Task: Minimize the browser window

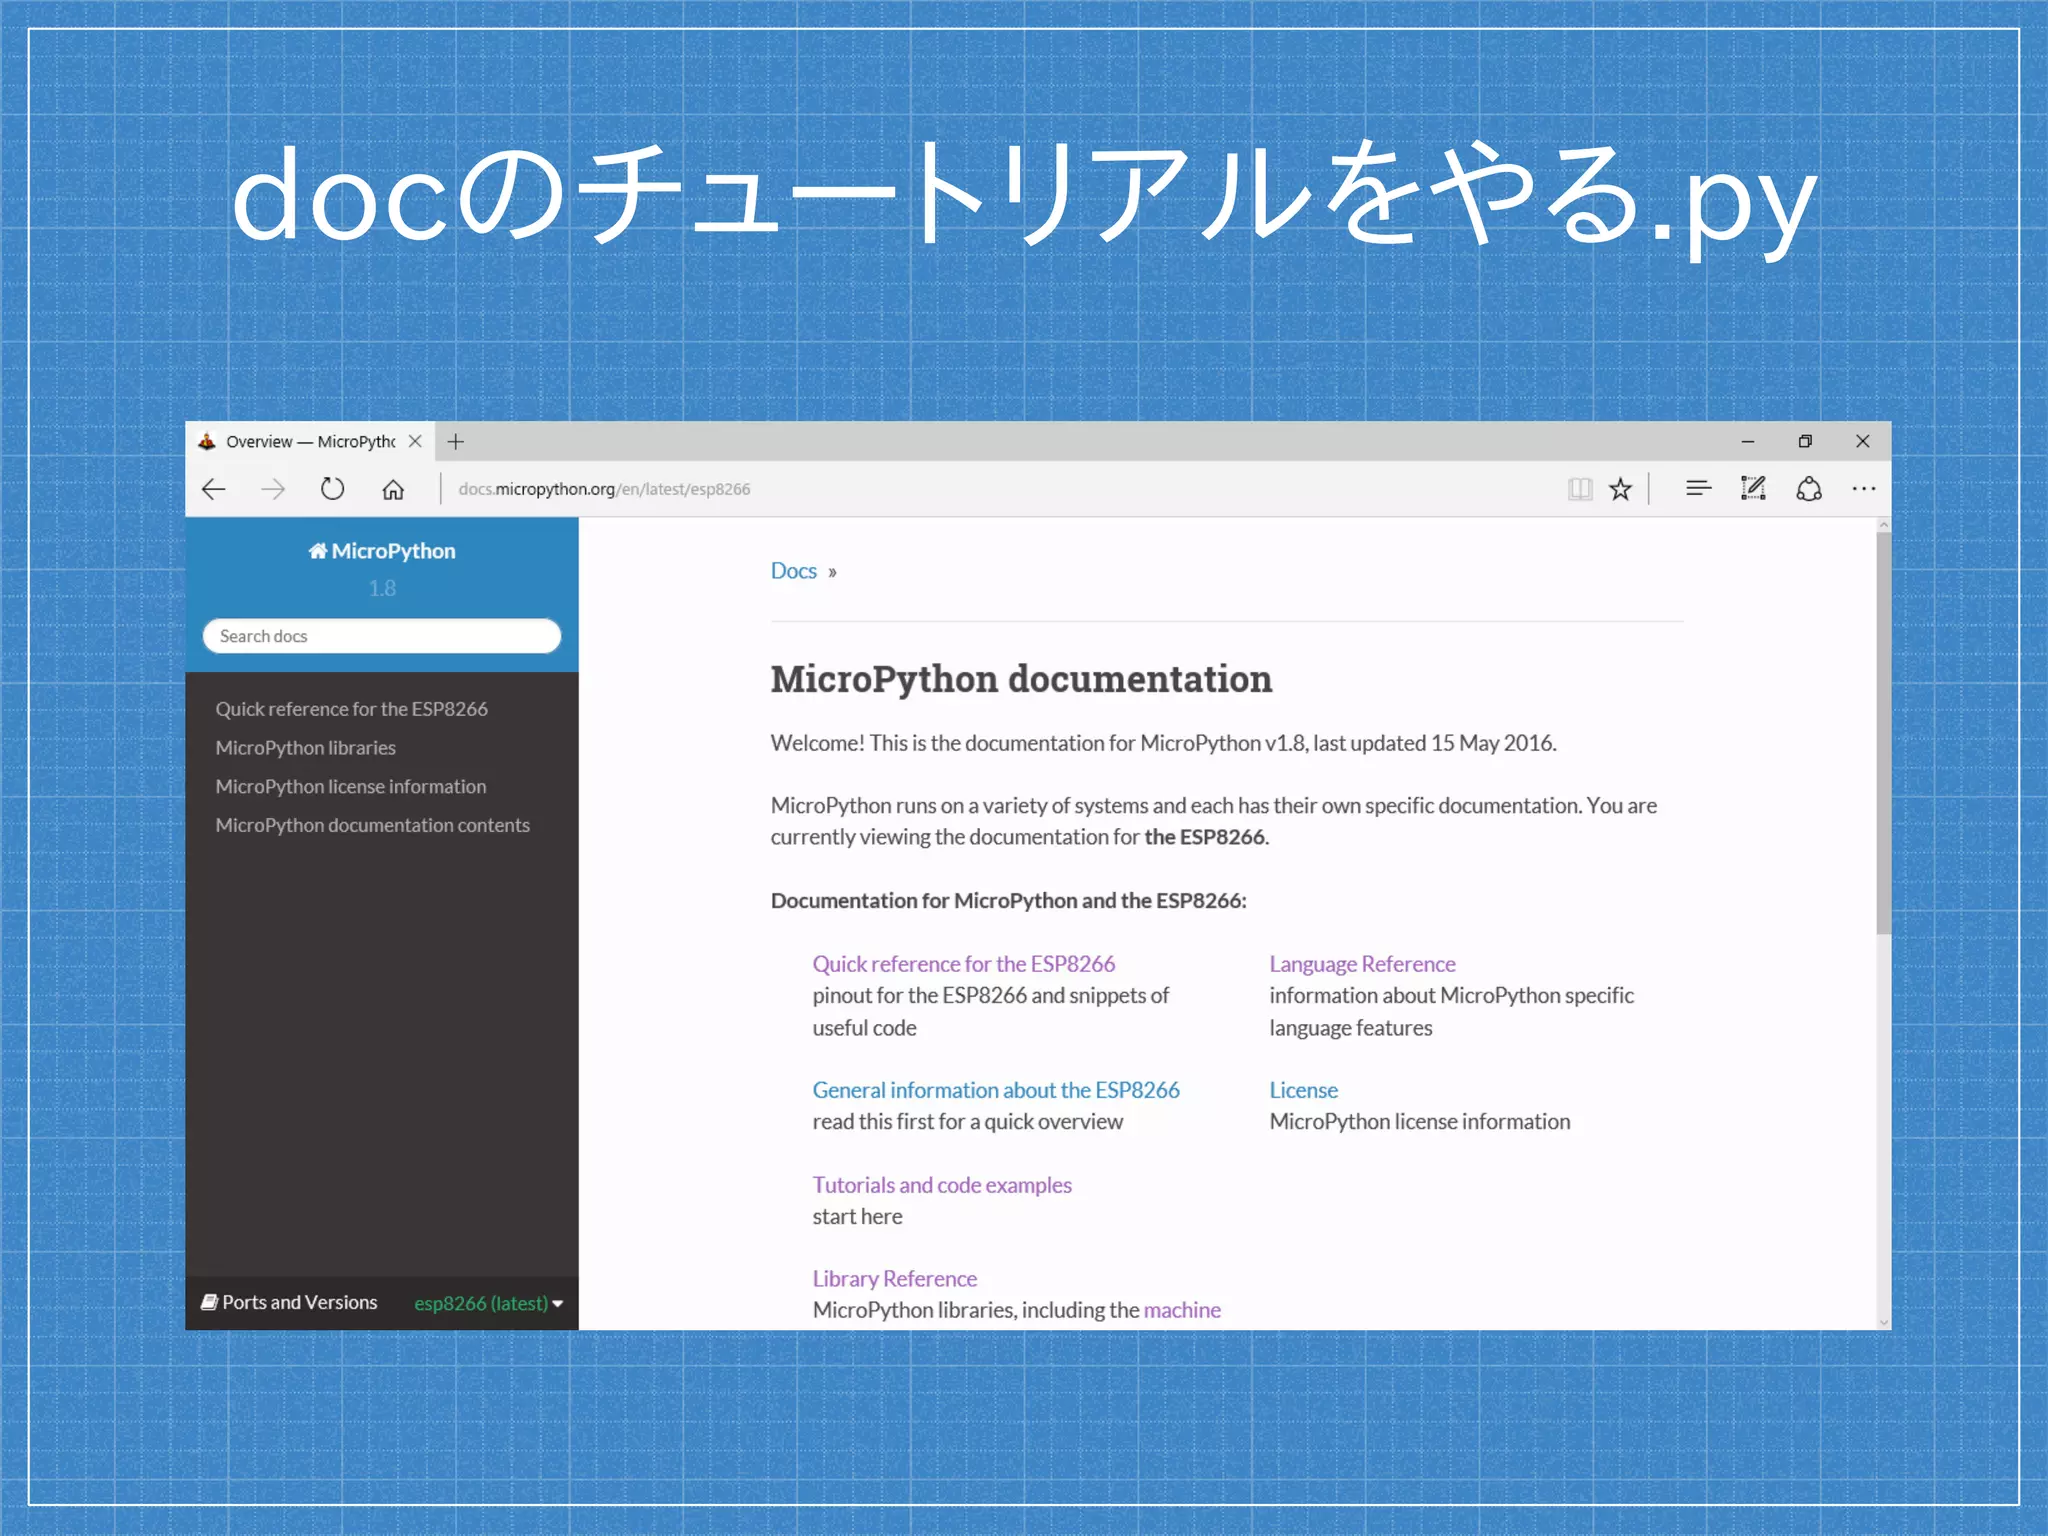Action: click(1748, 441)
